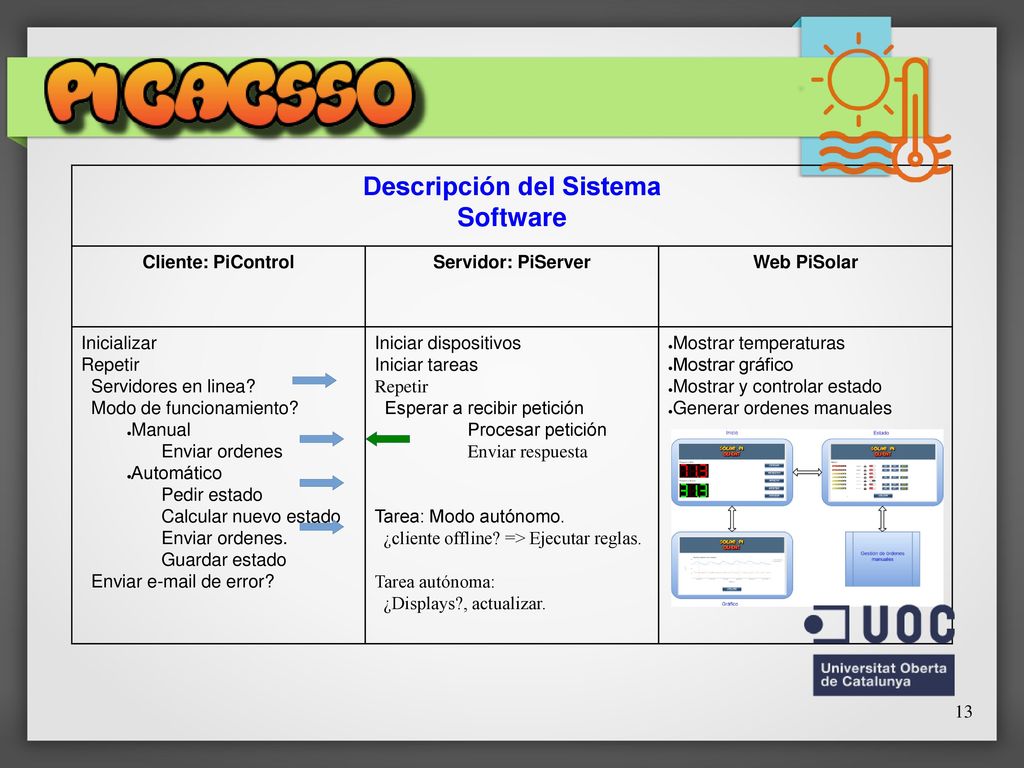Click the 'Gráfico' label below the thumbnail
The image size is (1024, 768).
[729, 604]
